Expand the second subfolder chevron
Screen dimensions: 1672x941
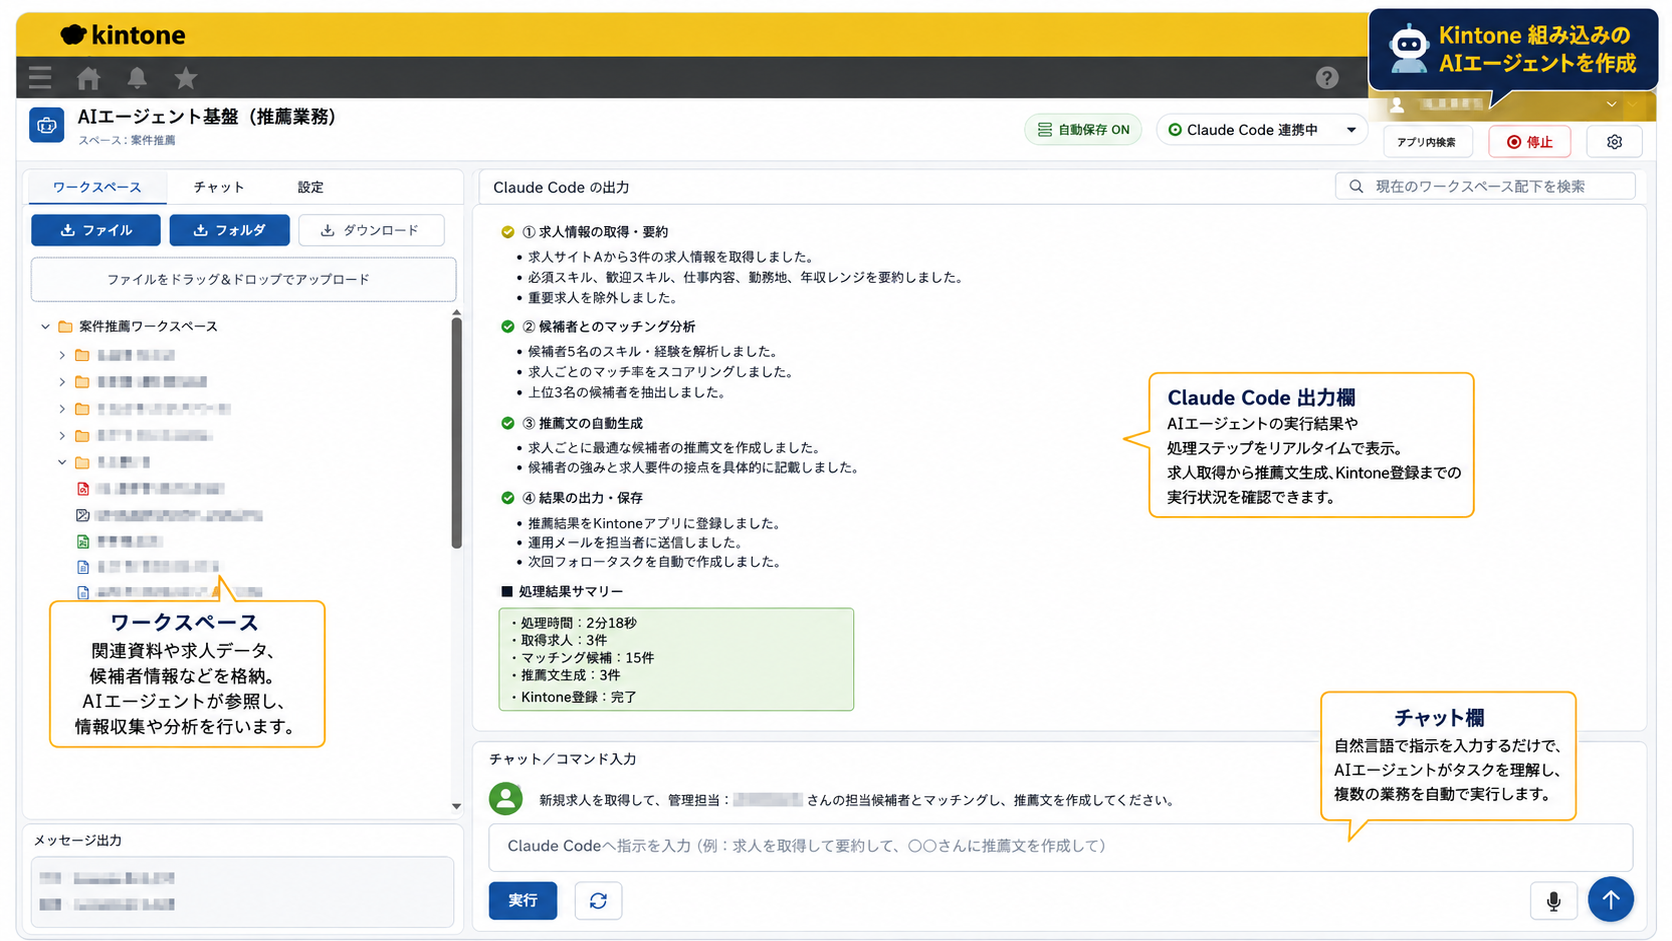click(x=62, y=382)
